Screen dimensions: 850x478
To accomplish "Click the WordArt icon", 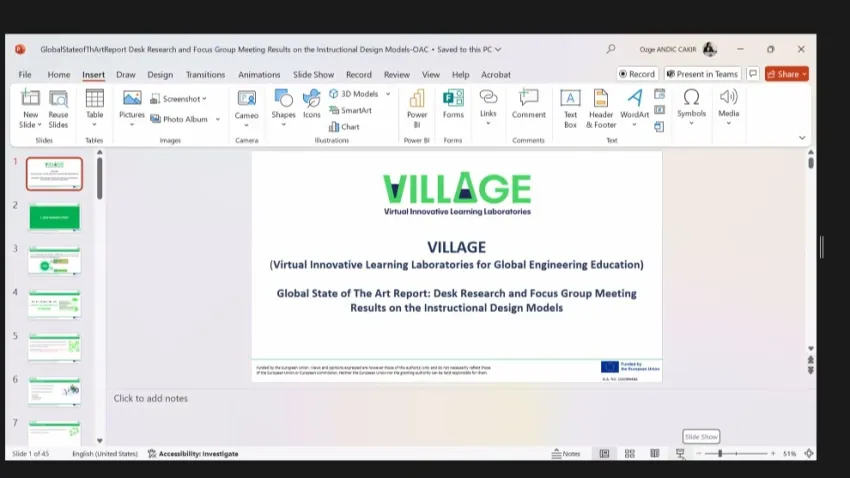I will point(634,104).
